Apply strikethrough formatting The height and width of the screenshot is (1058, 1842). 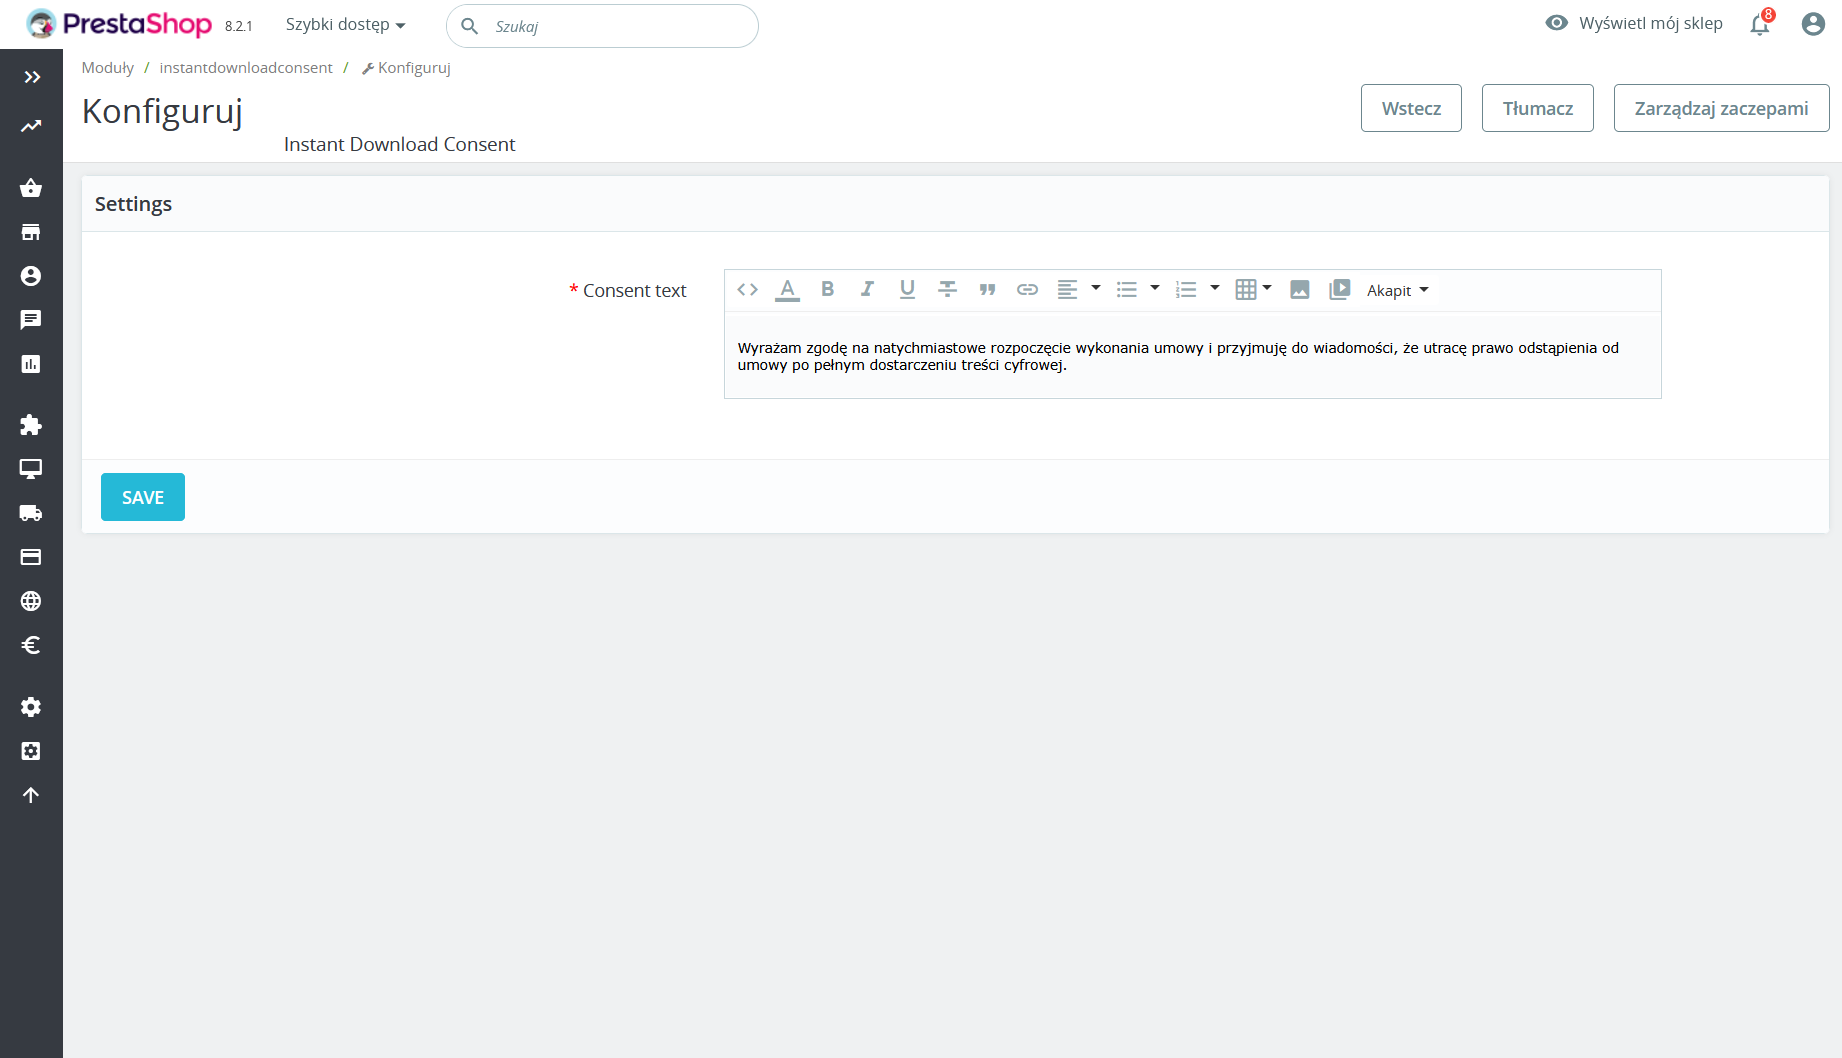point(947,290)
